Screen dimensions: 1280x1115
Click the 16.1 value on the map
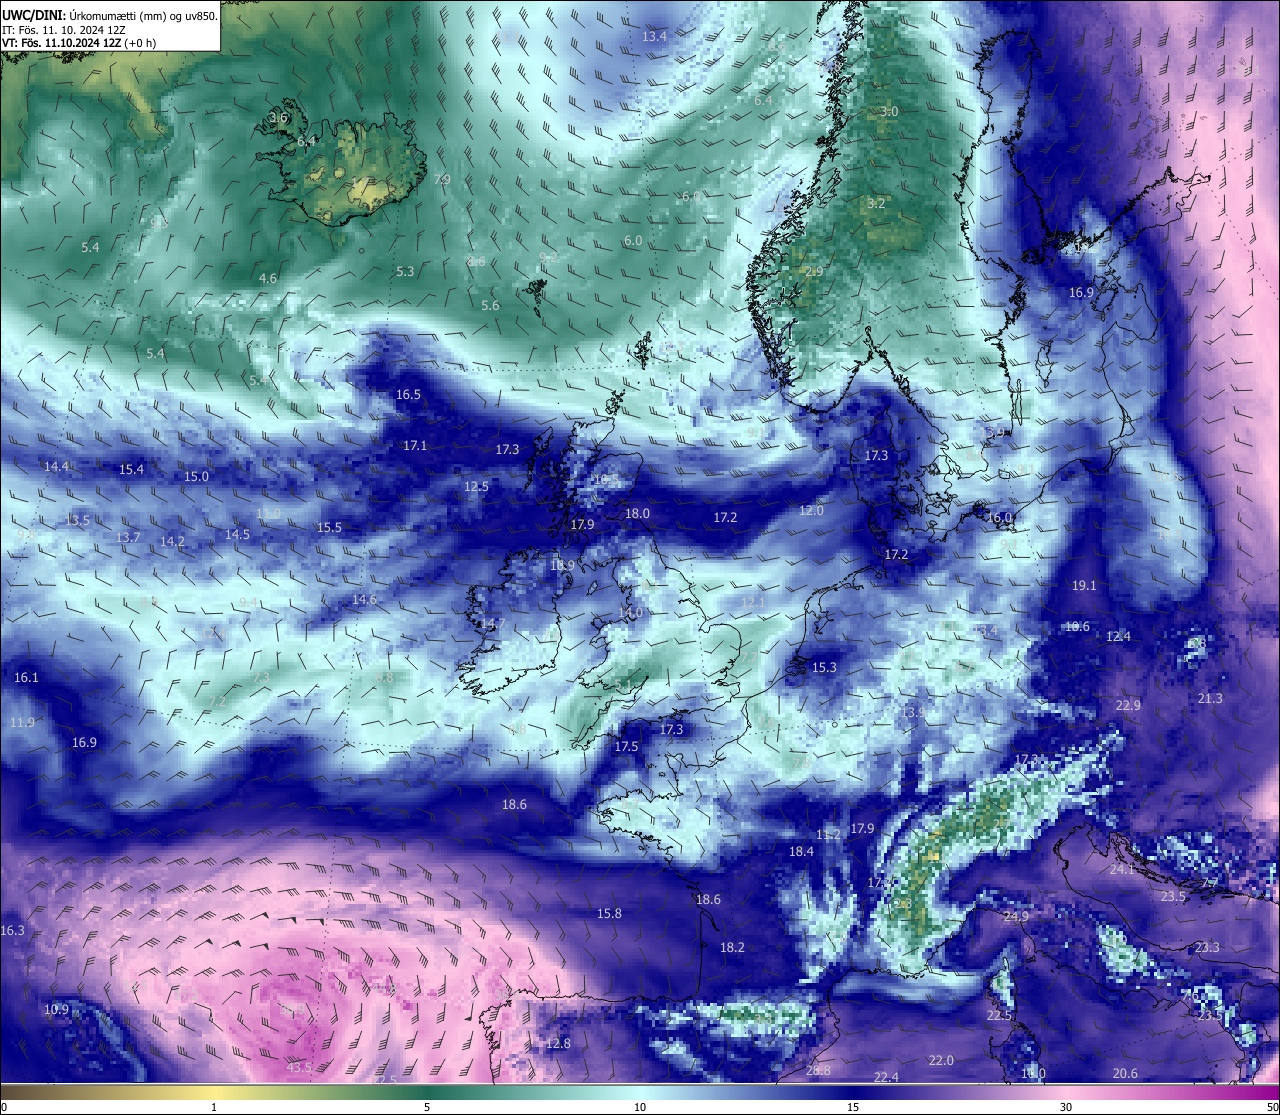[26, 677]
